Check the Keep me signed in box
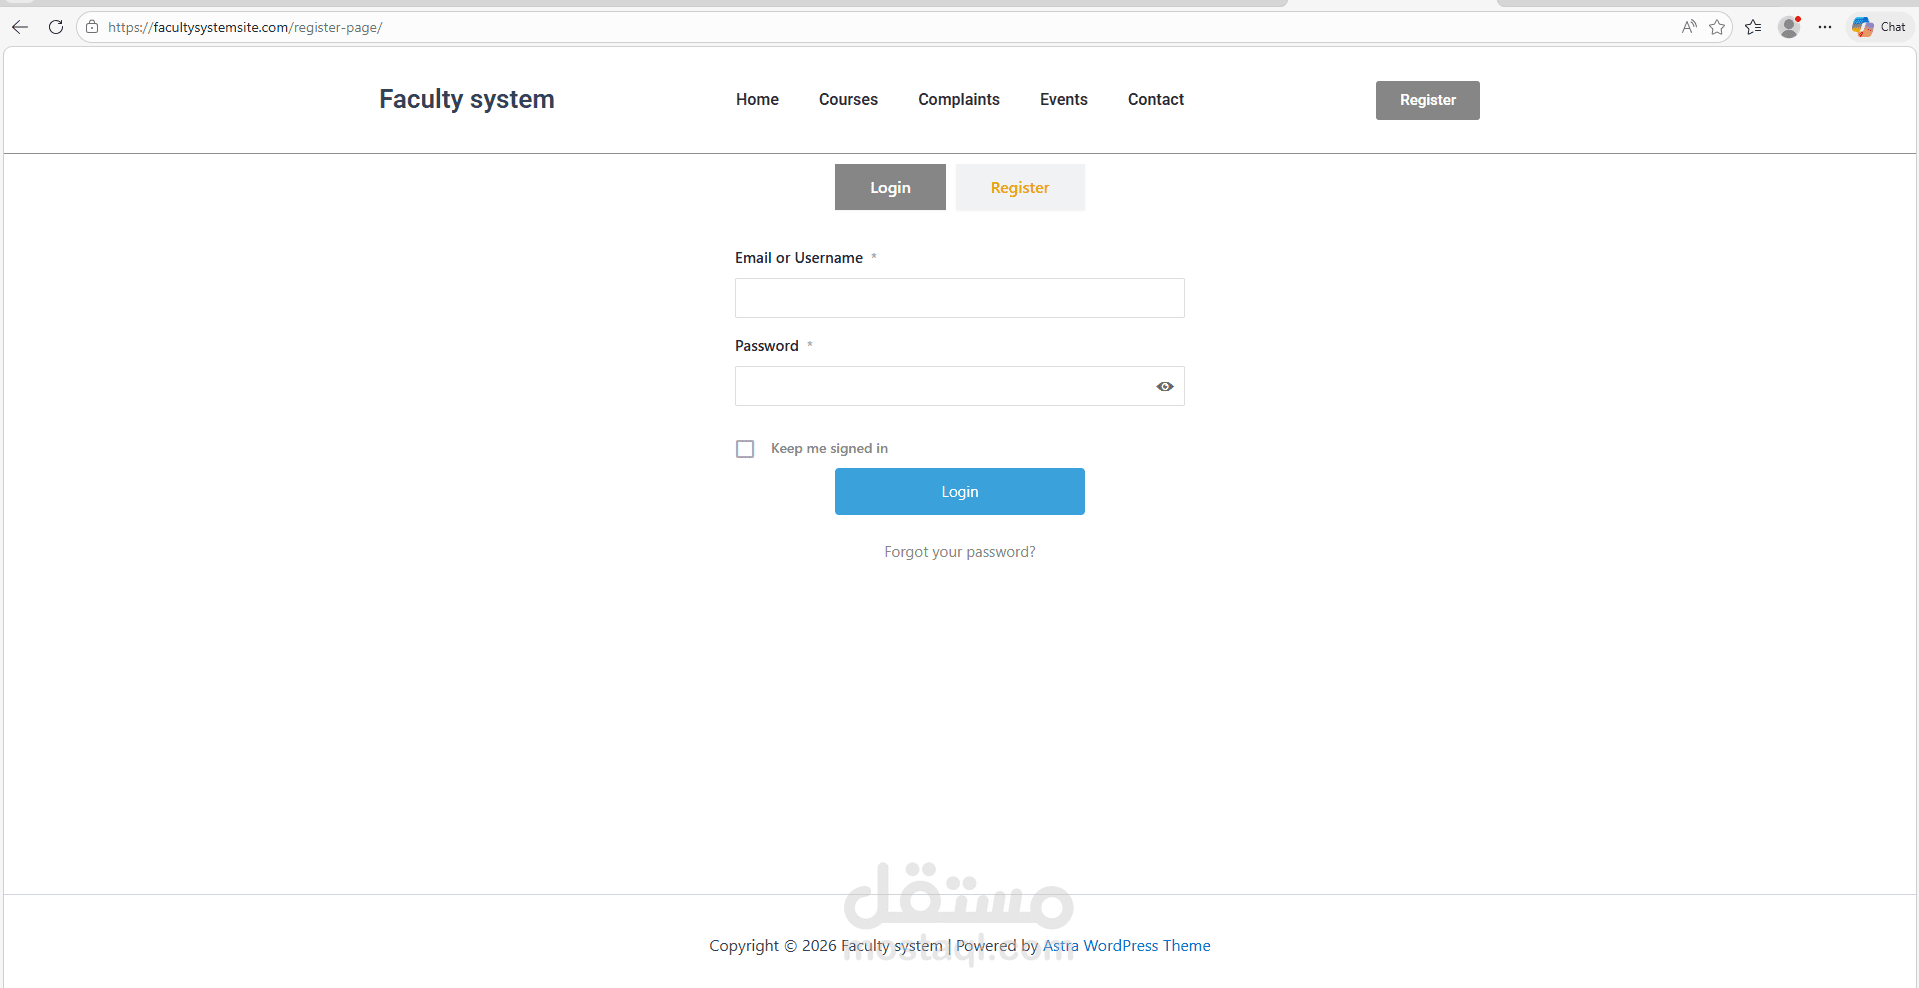 pyautogui.click(x=745, y=449)
